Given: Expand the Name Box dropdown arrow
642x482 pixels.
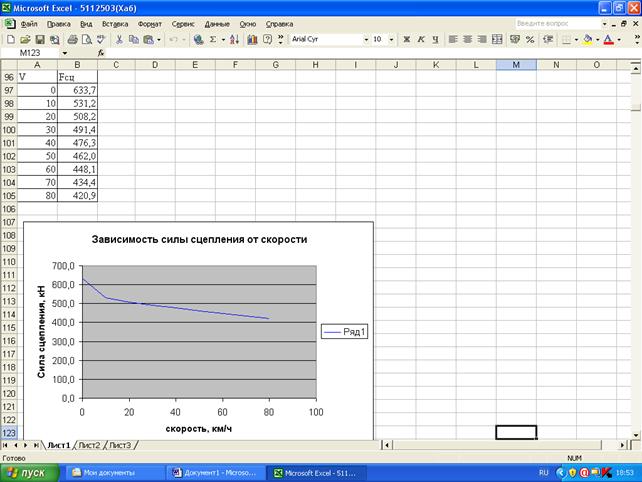Looking at the screenshot, I should click(x=65, y=53).
